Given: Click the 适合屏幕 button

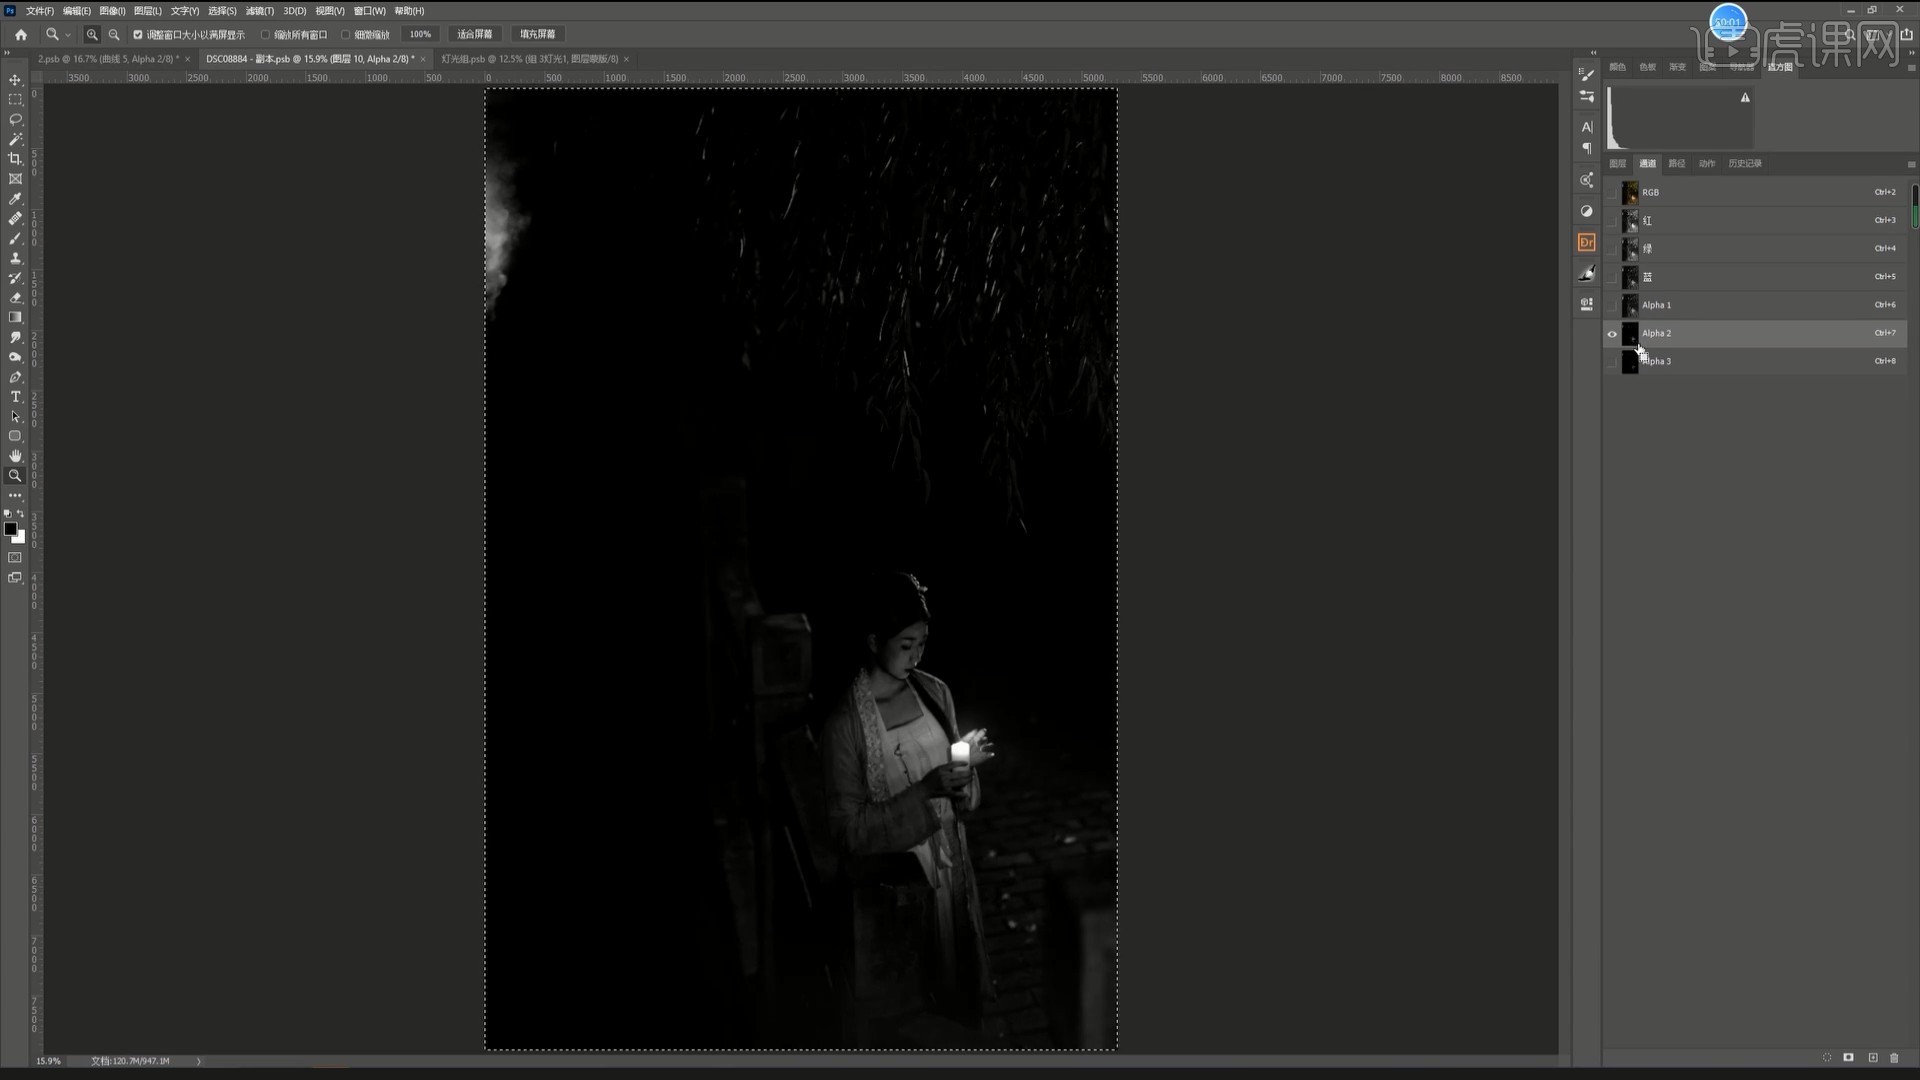Looking at the screenshot, I should (474, 34).
